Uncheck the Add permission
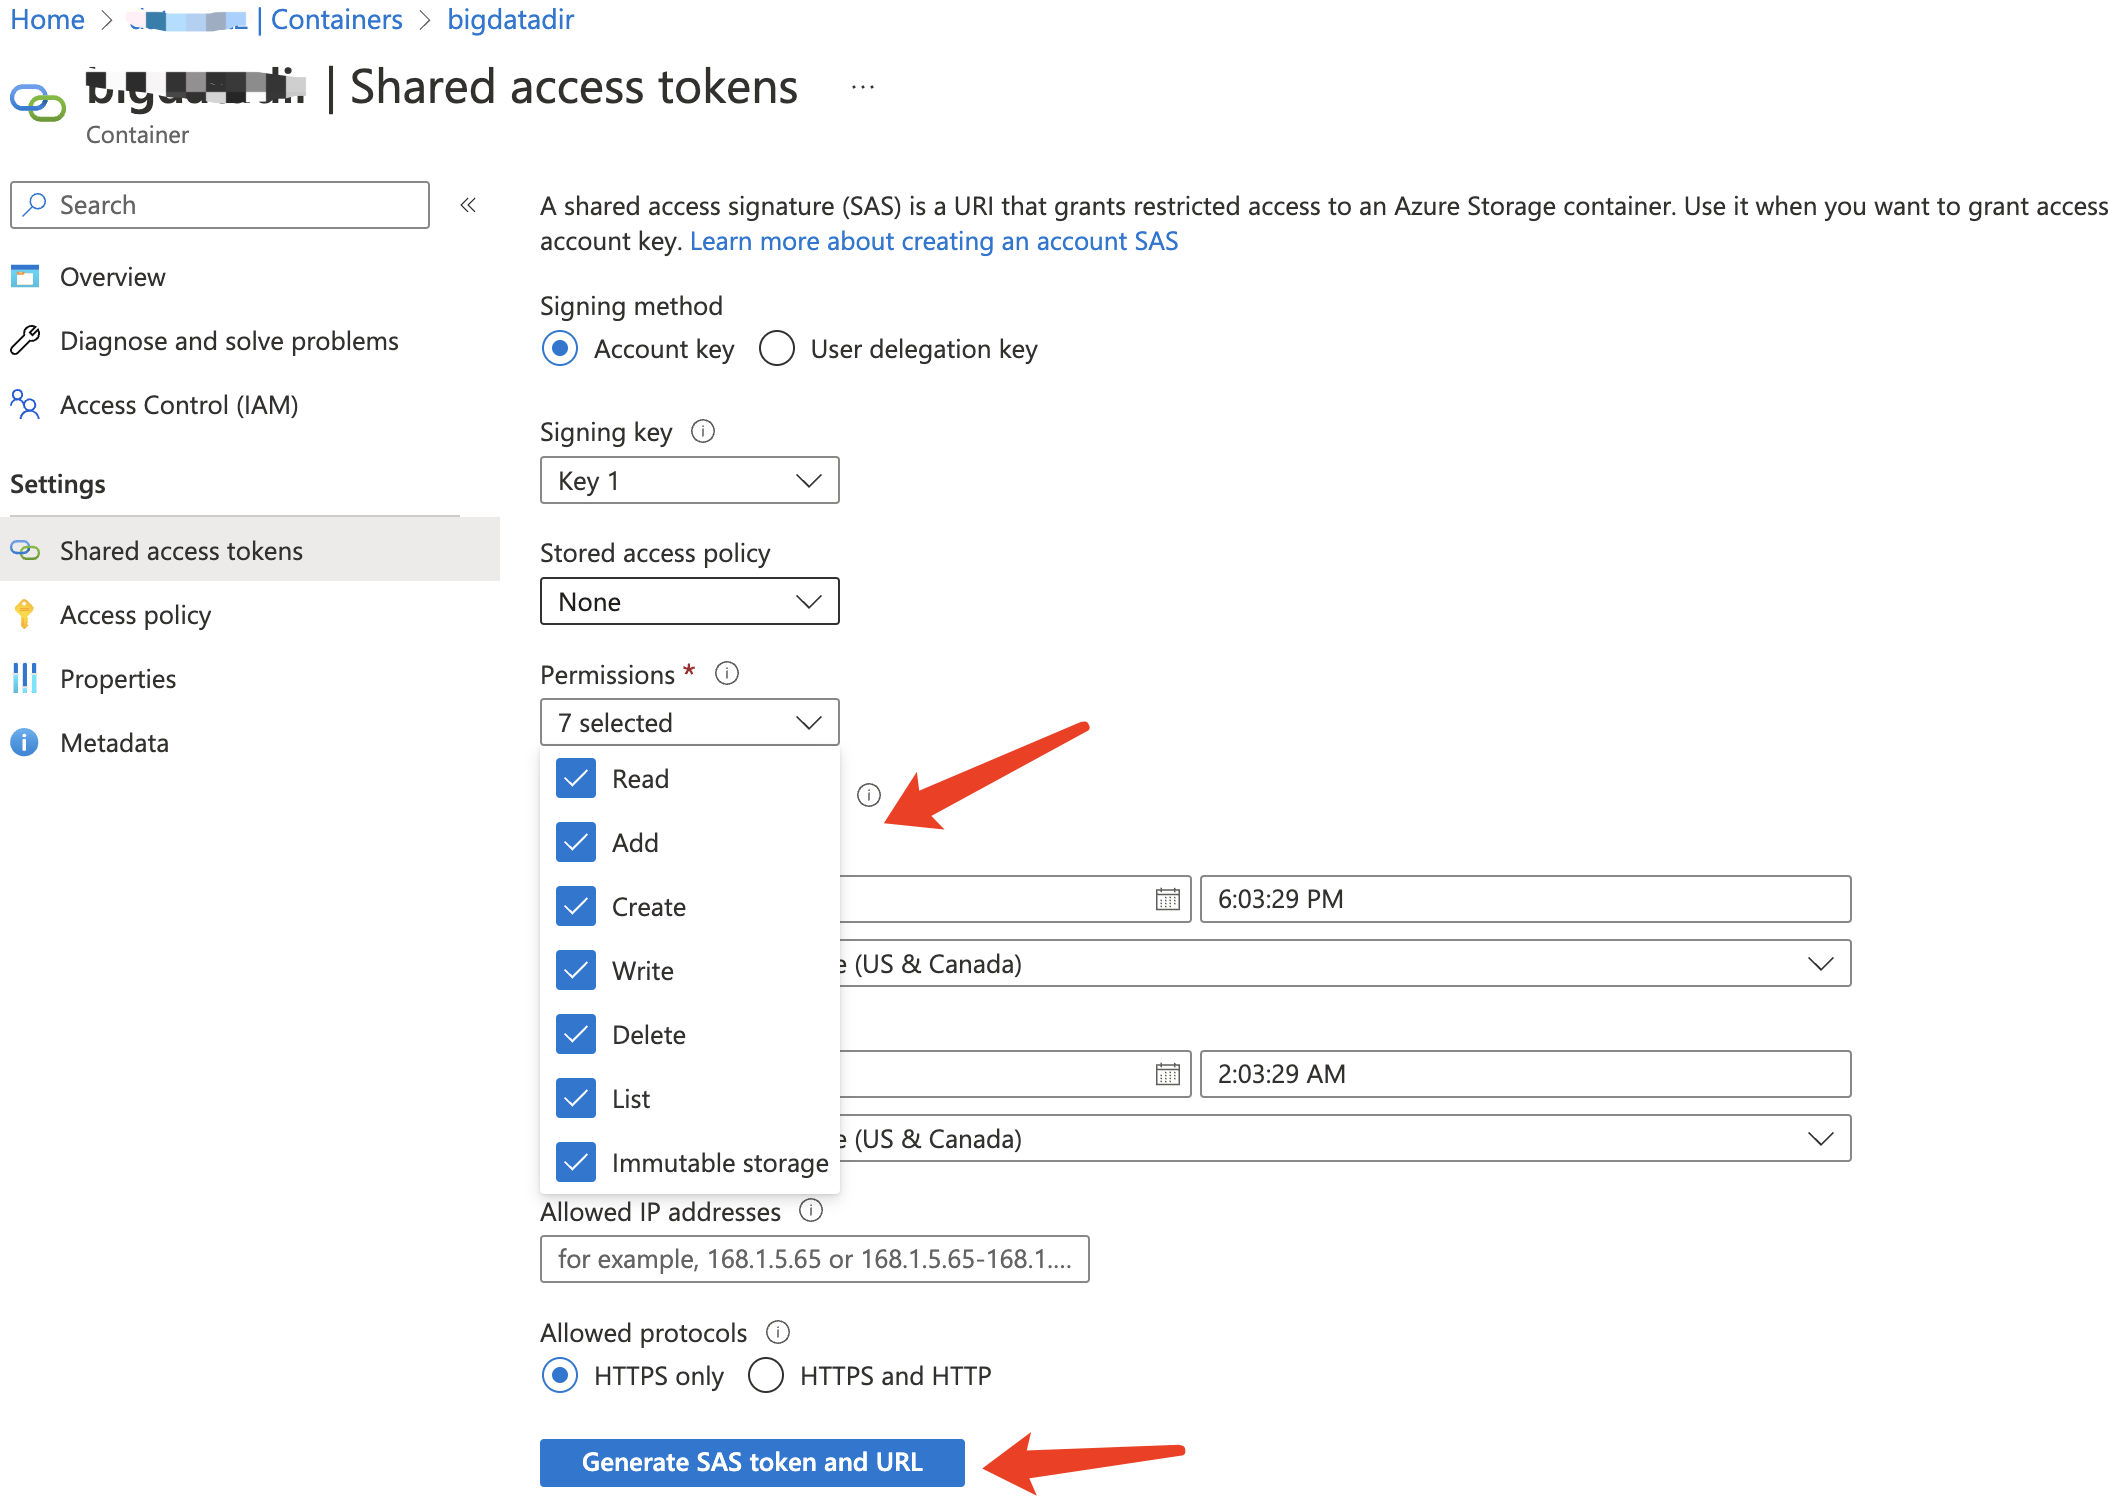 pyautogui.click(x=576, y=842)
